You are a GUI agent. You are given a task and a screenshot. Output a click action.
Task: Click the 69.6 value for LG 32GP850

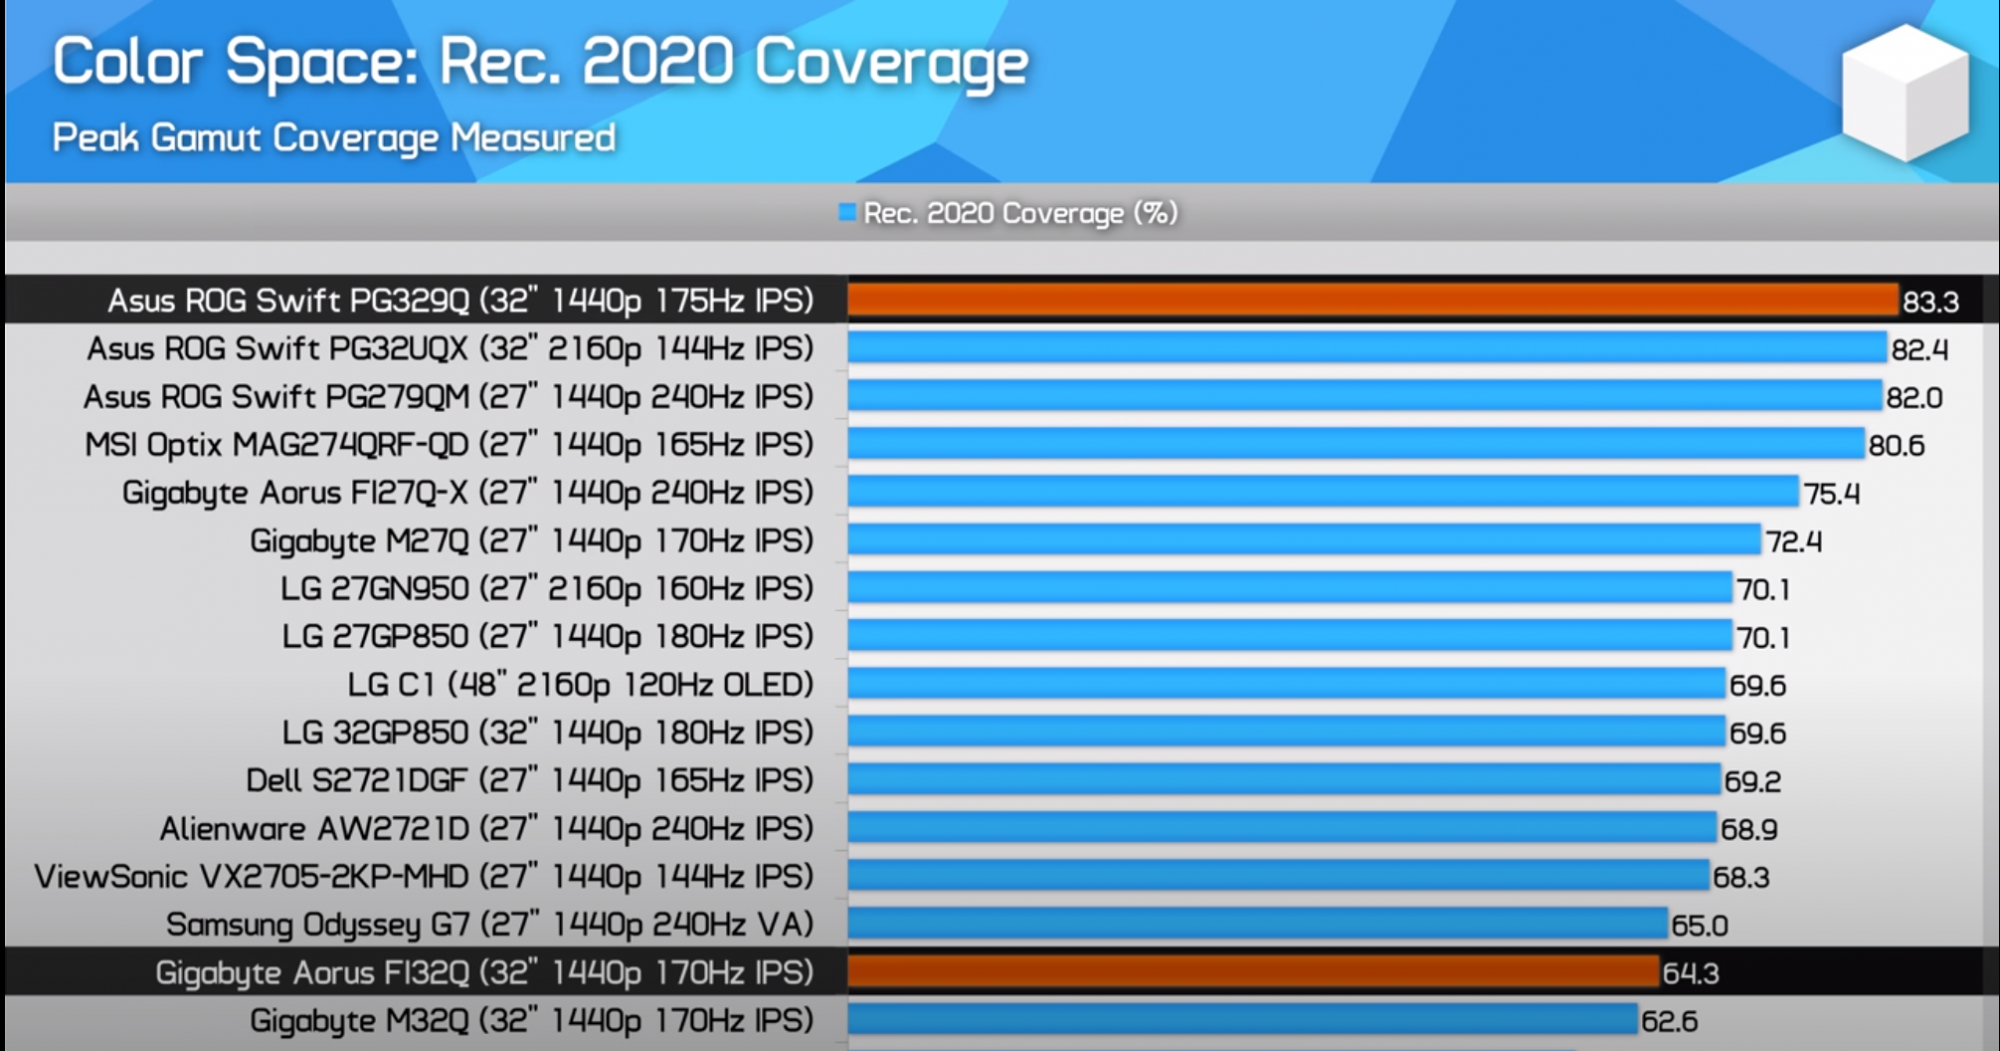(1757, 734)
